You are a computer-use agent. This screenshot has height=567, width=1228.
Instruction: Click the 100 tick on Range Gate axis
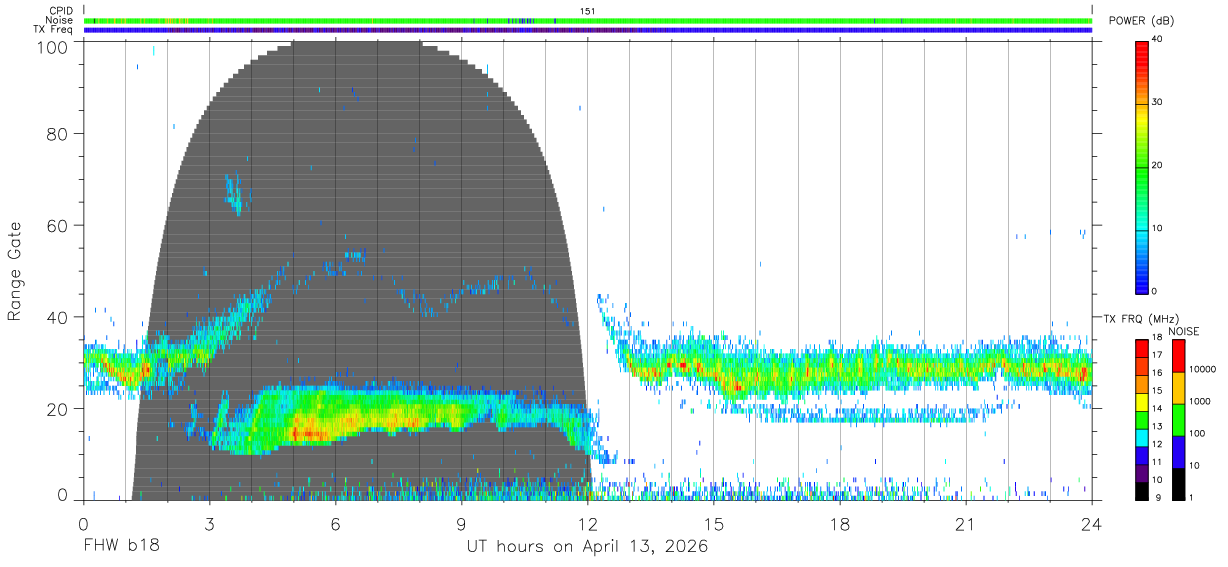pos(51,46)
